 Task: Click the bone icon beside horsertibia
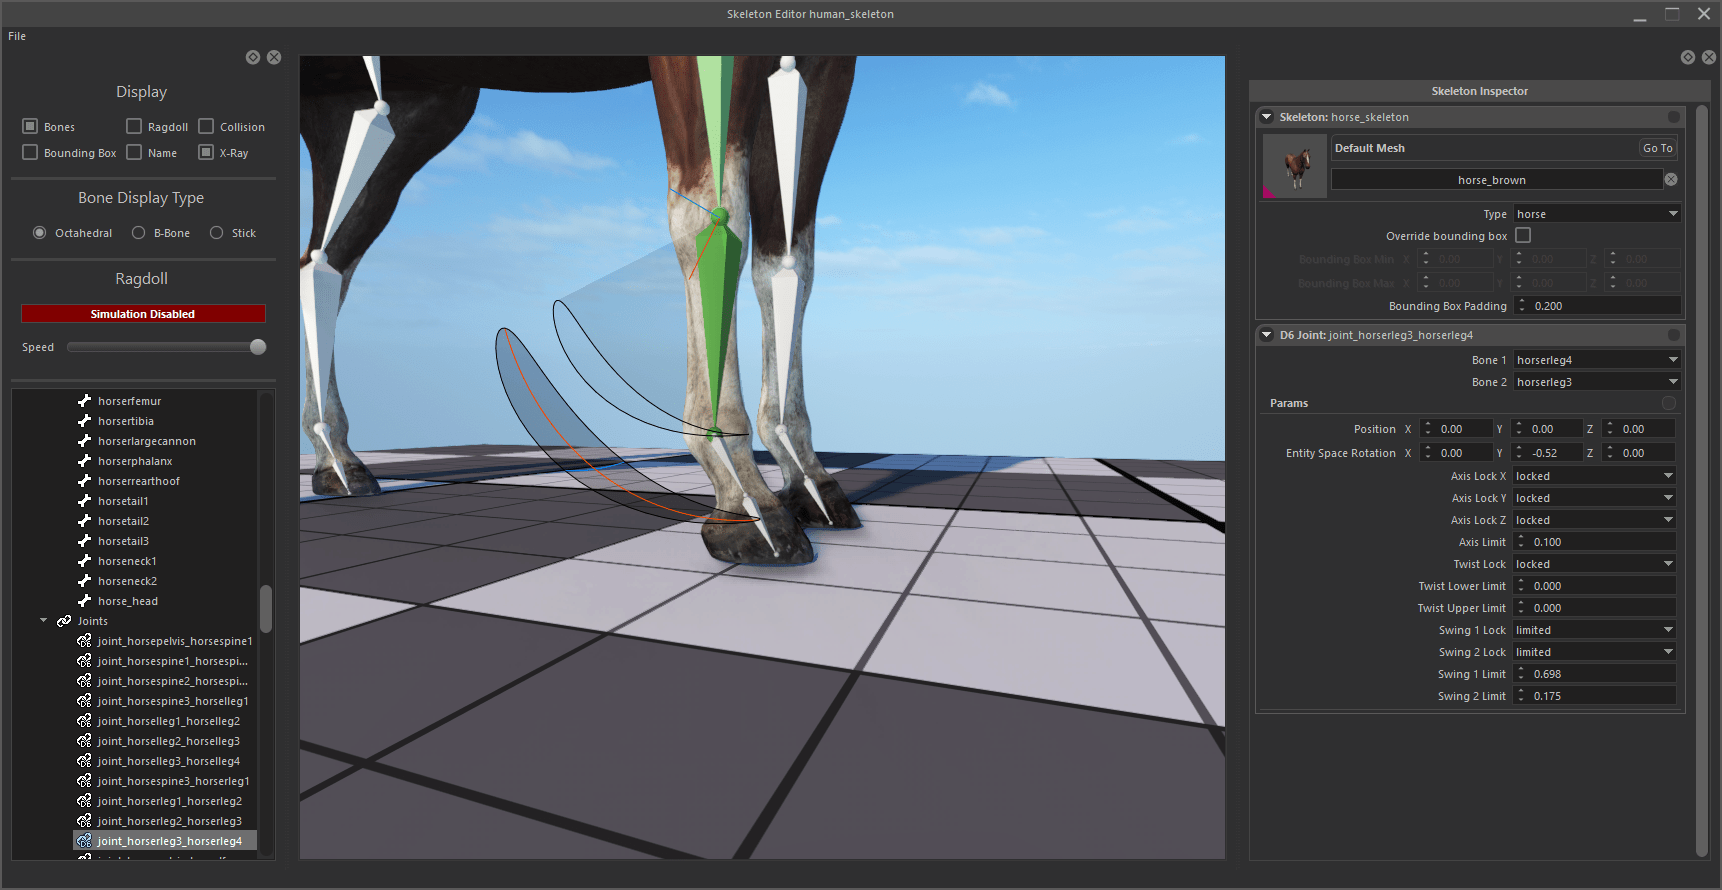coord(85,421)
